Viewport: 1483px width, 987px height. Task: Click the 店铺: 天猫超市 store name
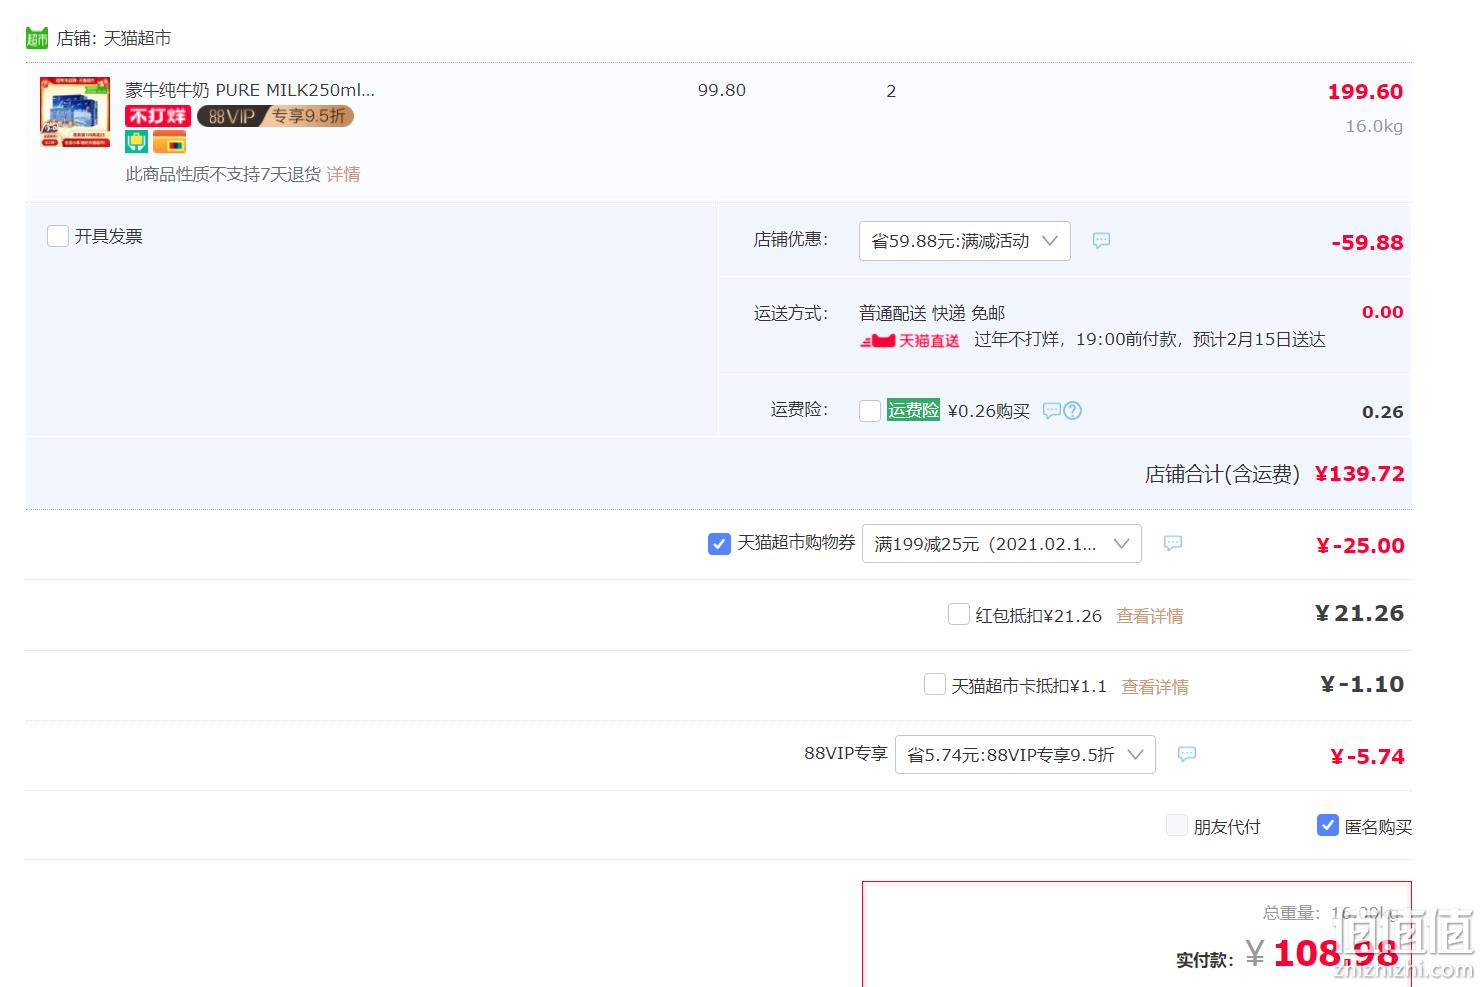tap(113, 38)
